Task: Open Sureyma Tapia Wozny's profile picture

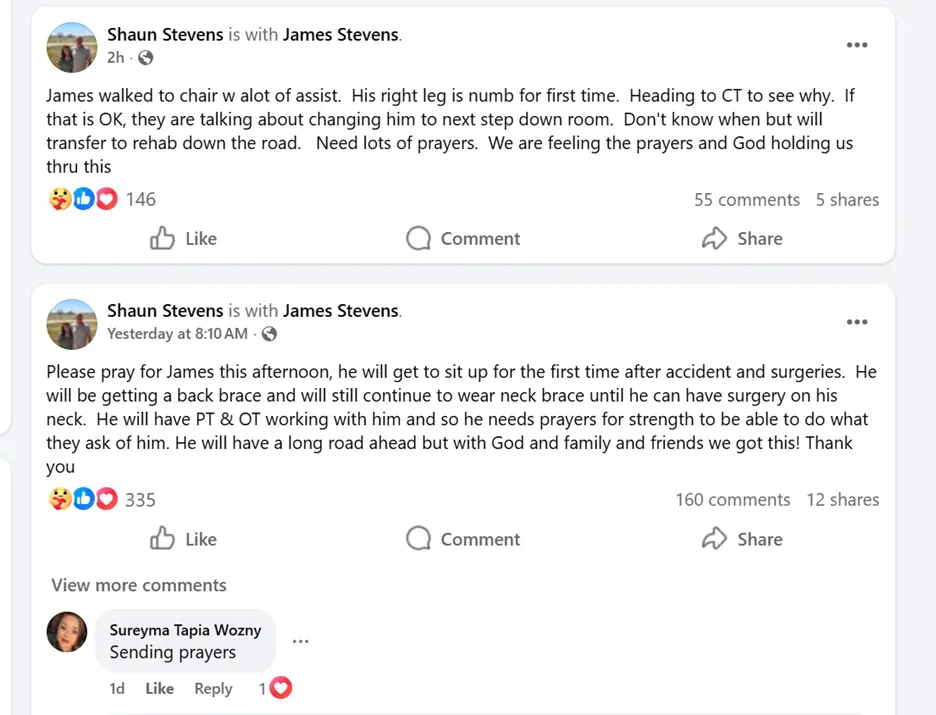Action: 67,632
